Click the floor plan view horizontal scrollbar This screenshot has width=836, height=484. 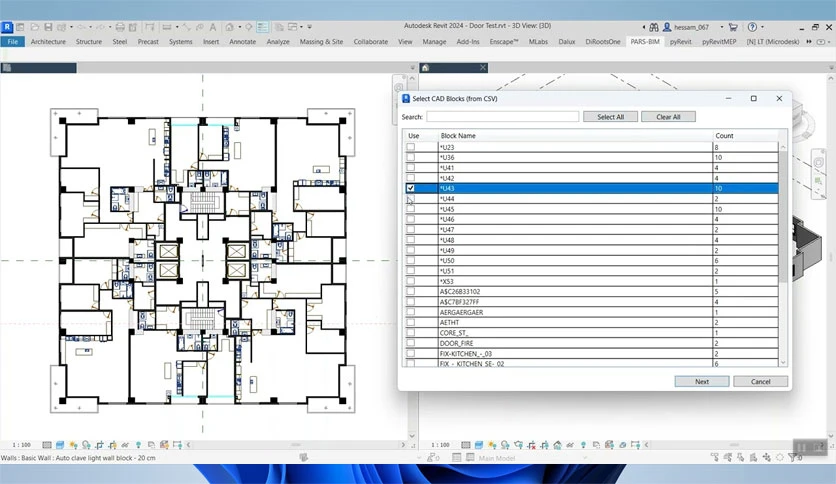pos(296,445)
